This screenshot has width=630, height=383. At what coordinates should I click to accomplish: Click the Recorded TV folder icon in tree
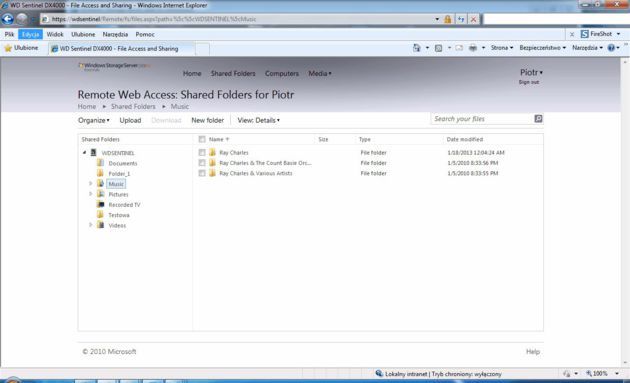tap(101, 205)
